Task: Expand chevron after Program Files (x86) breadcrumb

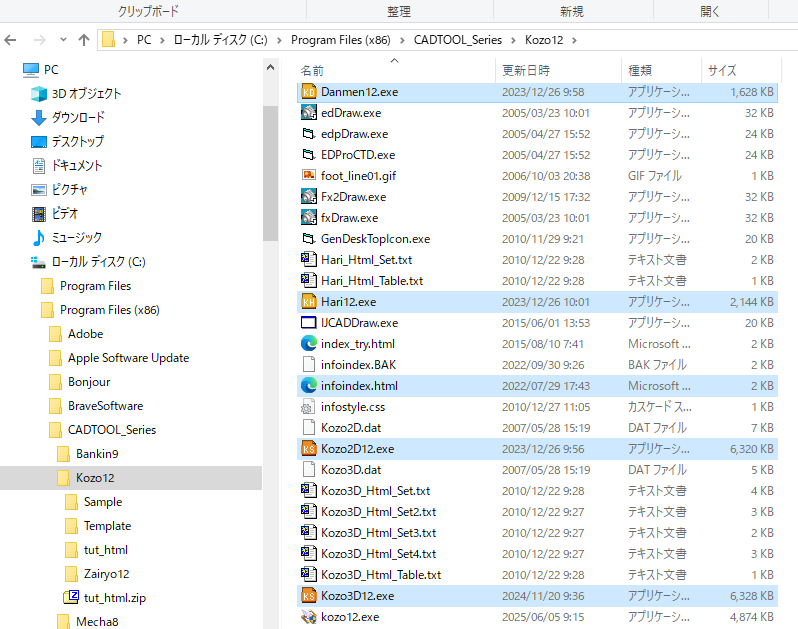Action: (x=402, y=40)
